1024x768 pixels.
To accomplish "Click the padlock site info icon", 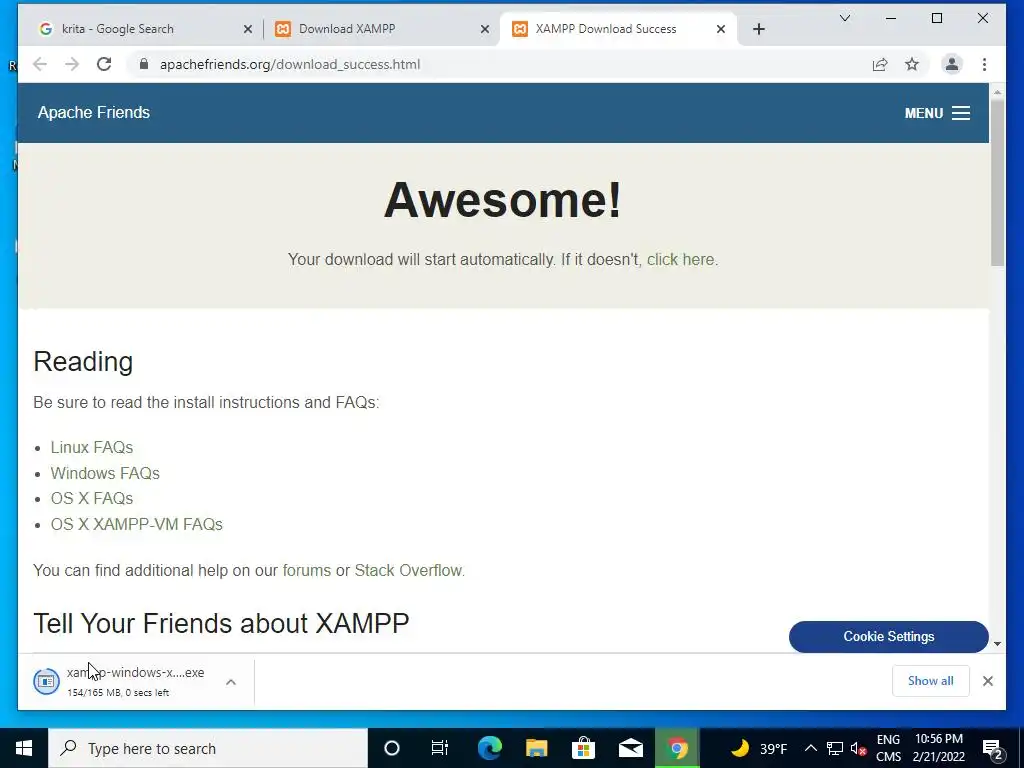I will coord(144,64).
